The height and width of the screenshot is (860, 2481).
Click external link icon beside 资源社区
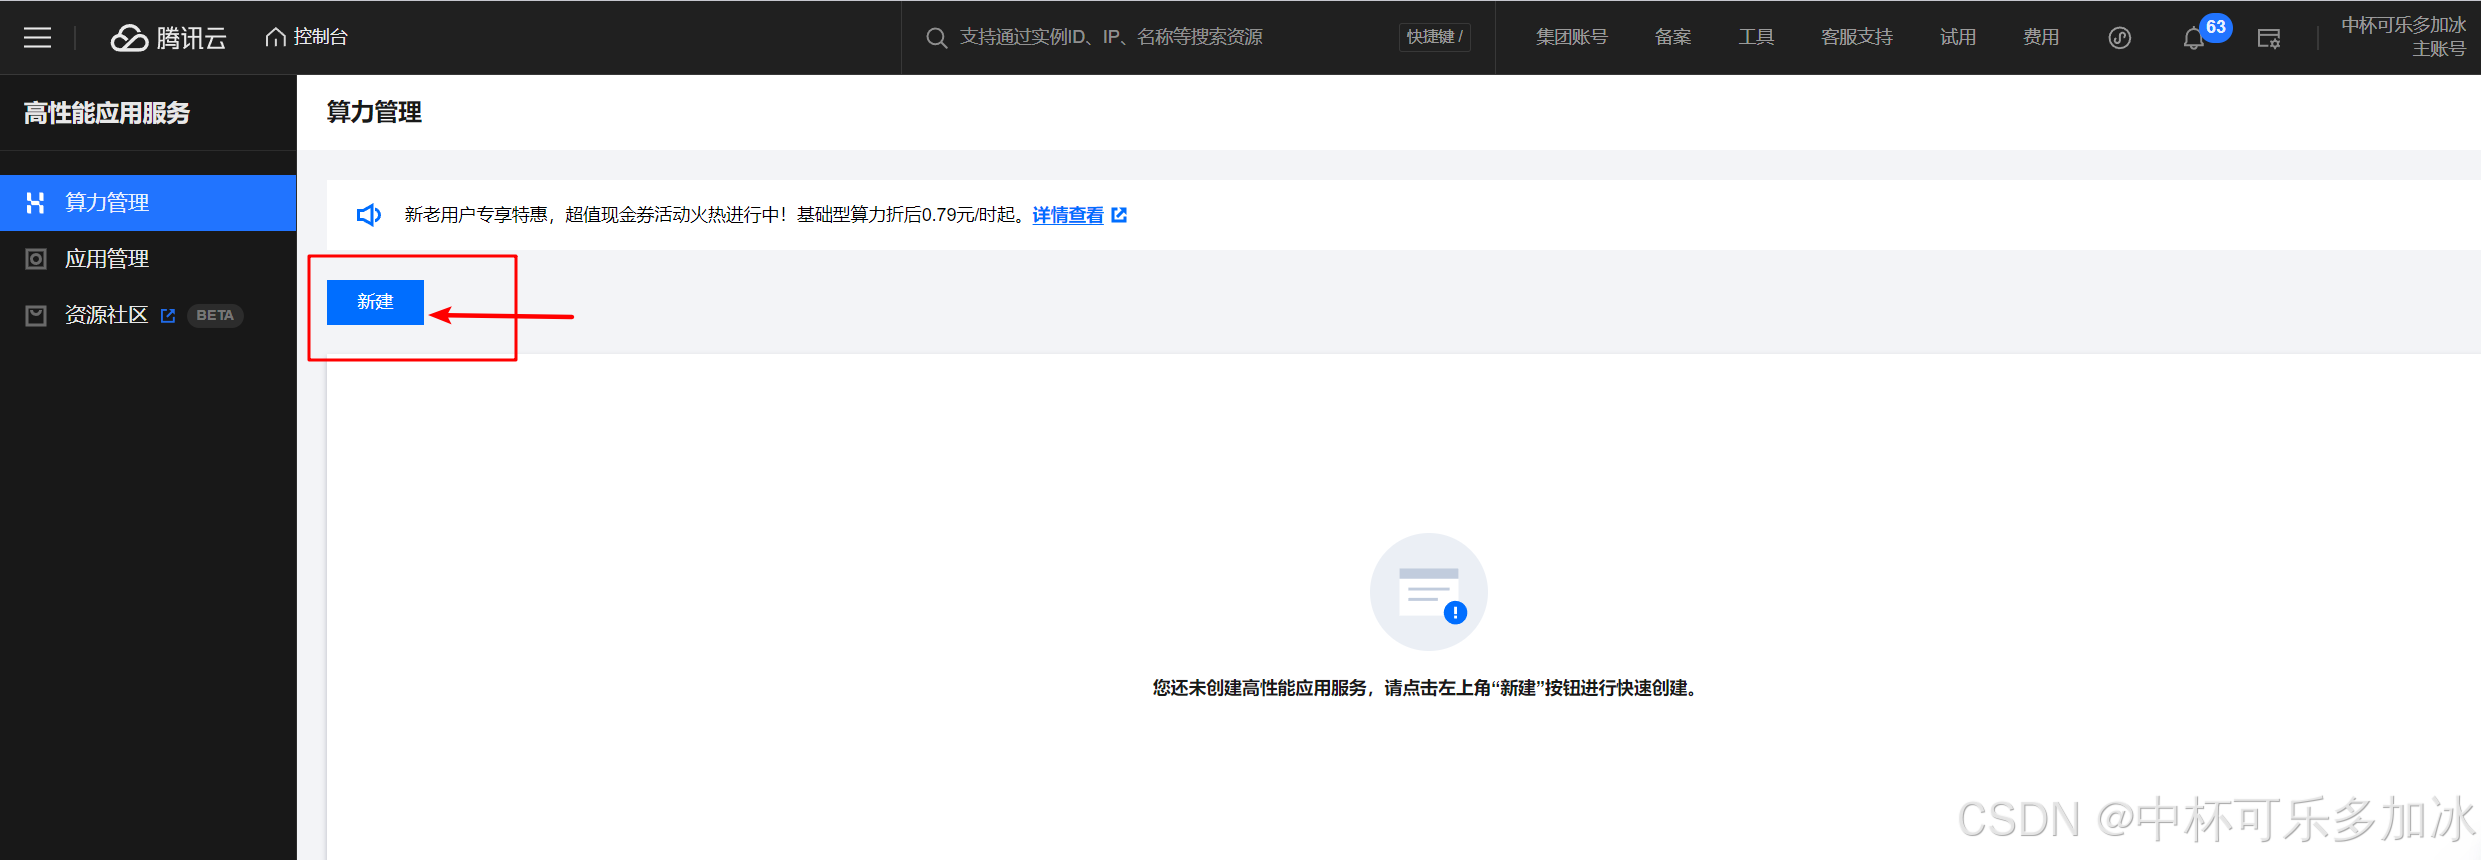(x=168, y=316)
